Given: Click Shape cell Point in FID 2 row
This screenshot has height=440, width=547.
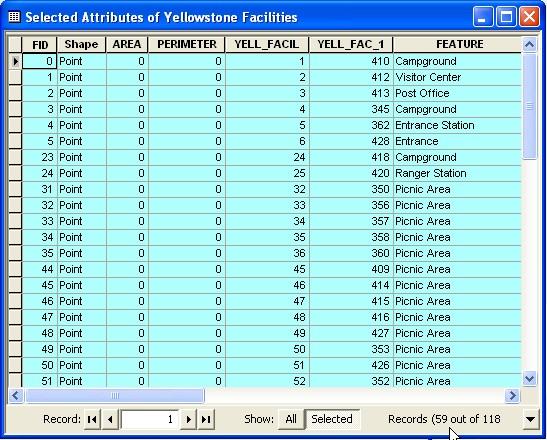Looking at the screenshot, I should coord(81,94).
